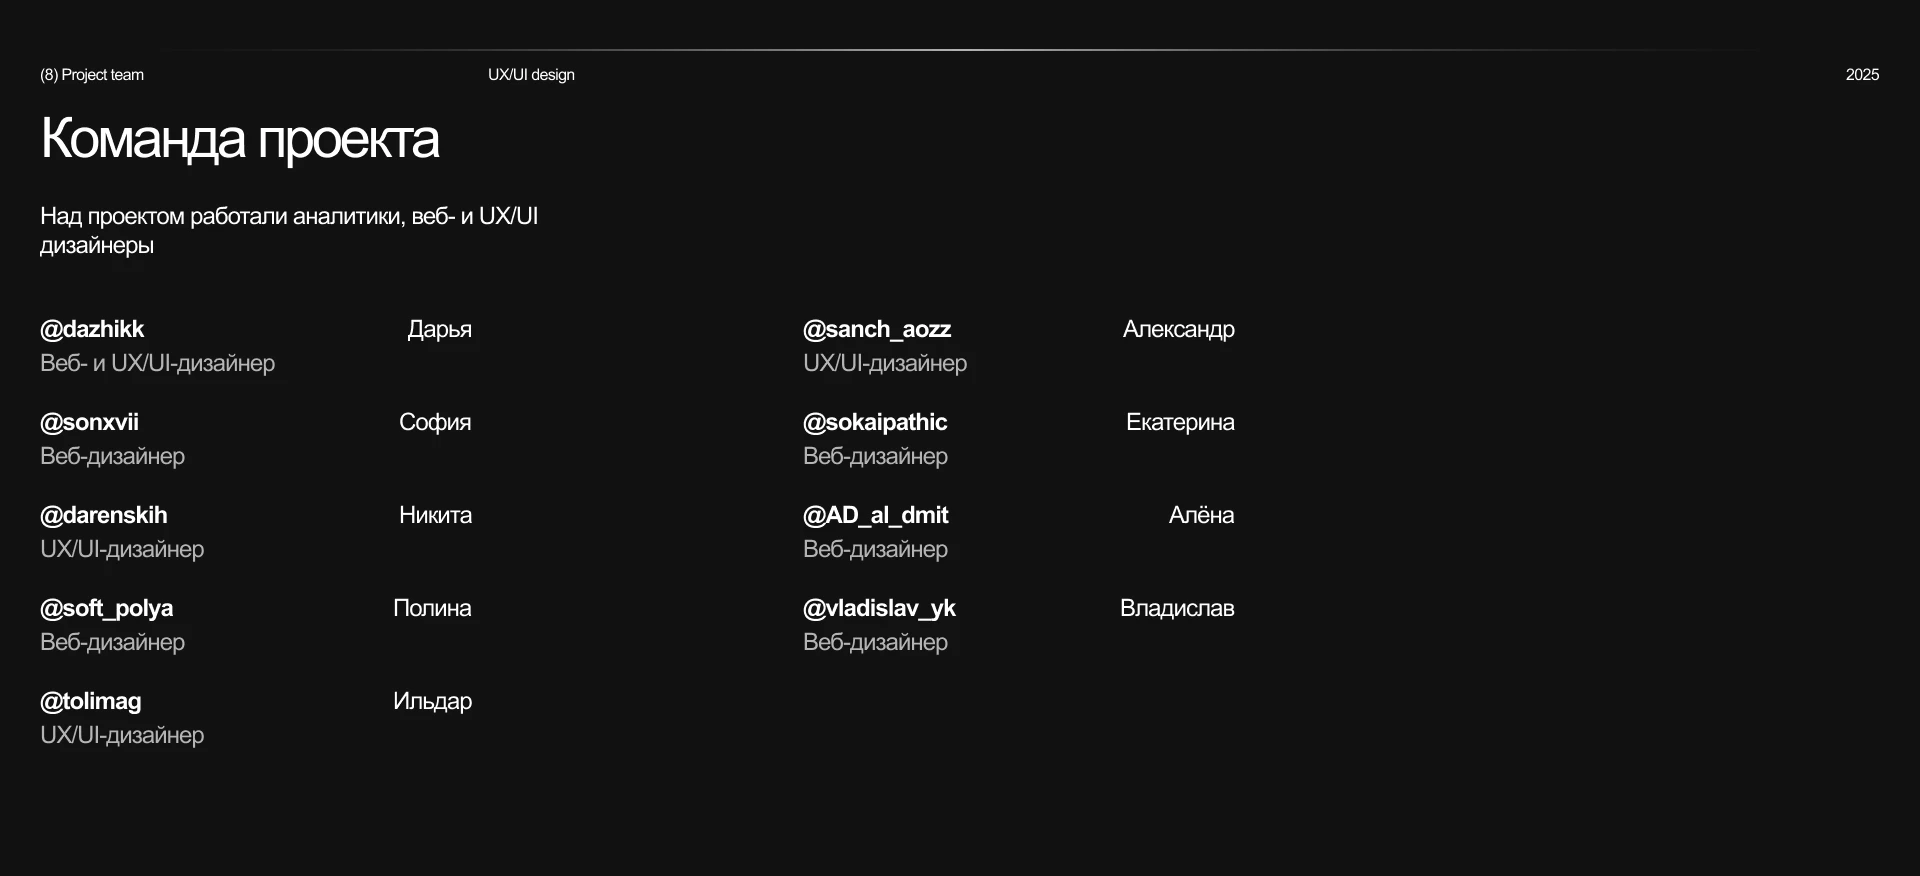Open the @soft_polya handle
The width and height of the screenshot is (1920, 876).
pos(106,608)
